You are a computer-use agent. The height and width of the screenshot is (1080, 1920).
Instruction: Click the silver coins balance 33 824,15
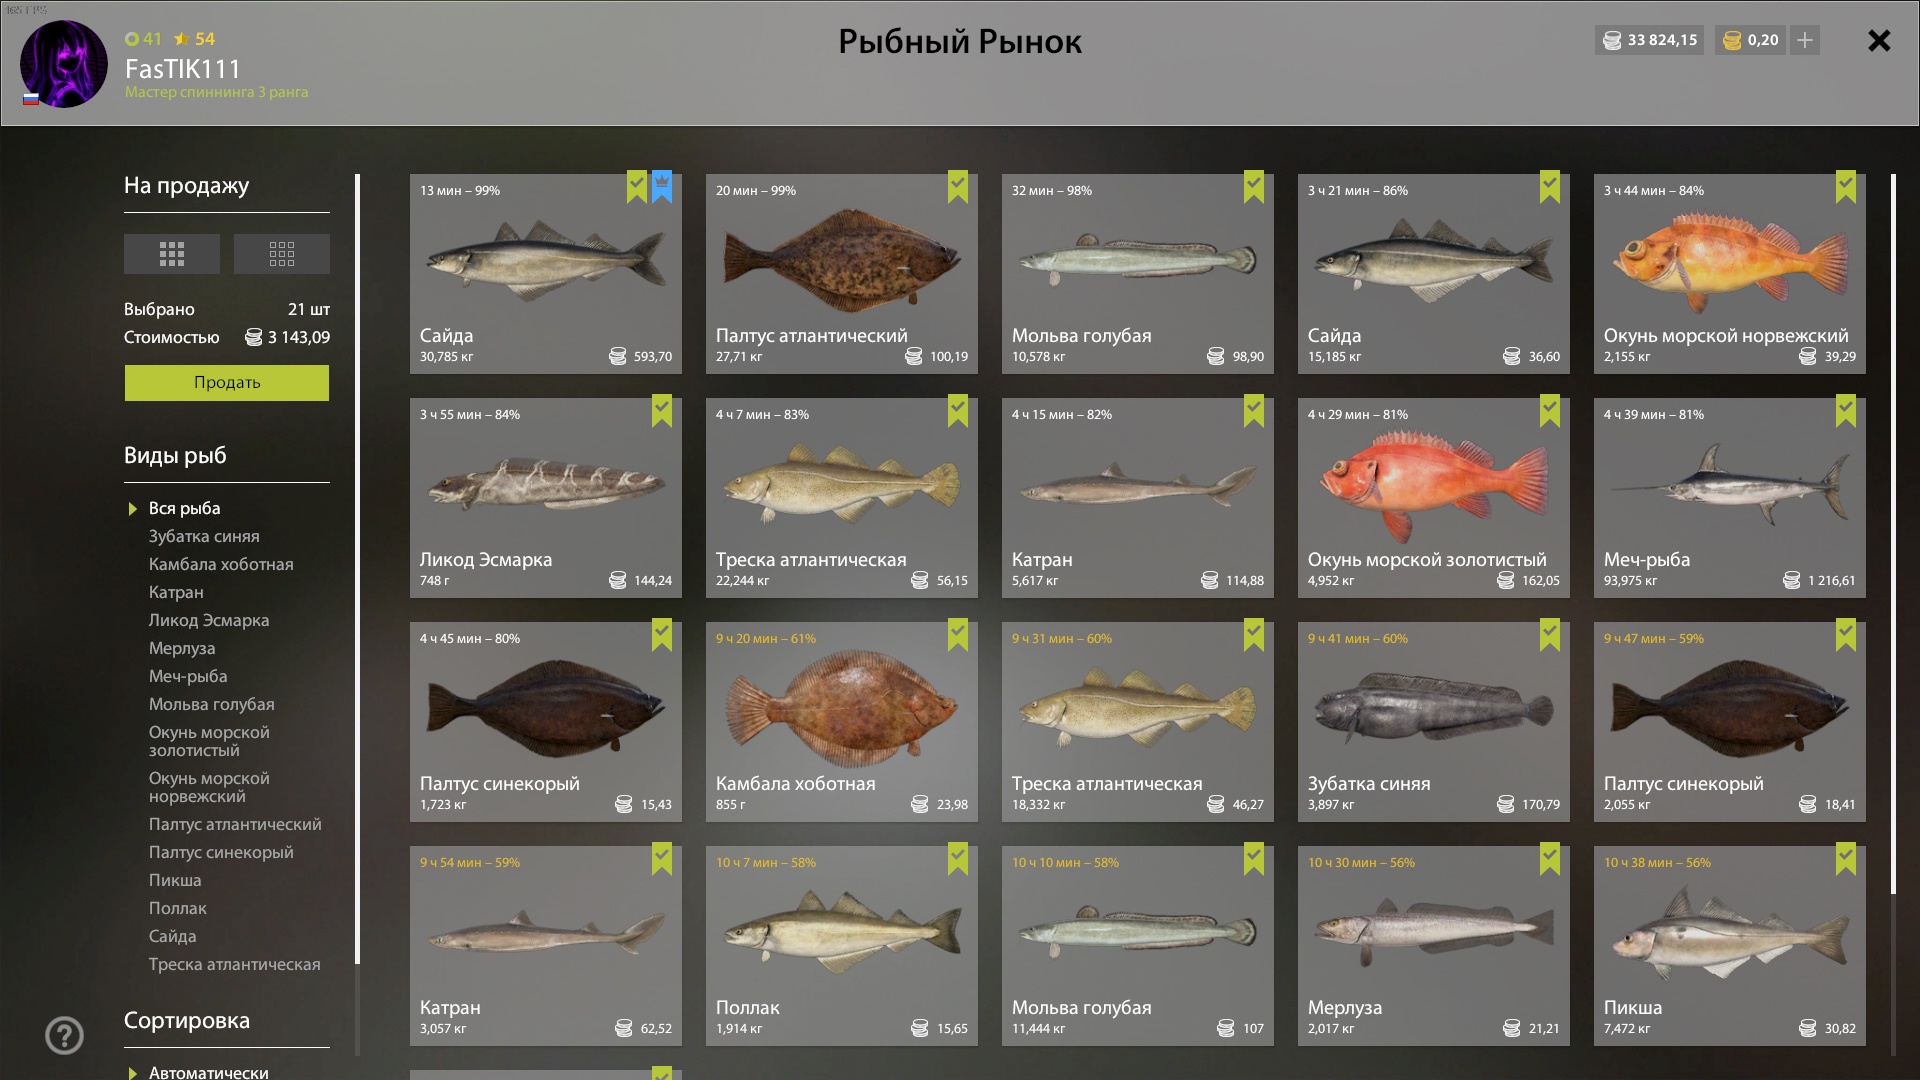[x=1650, y=40]
